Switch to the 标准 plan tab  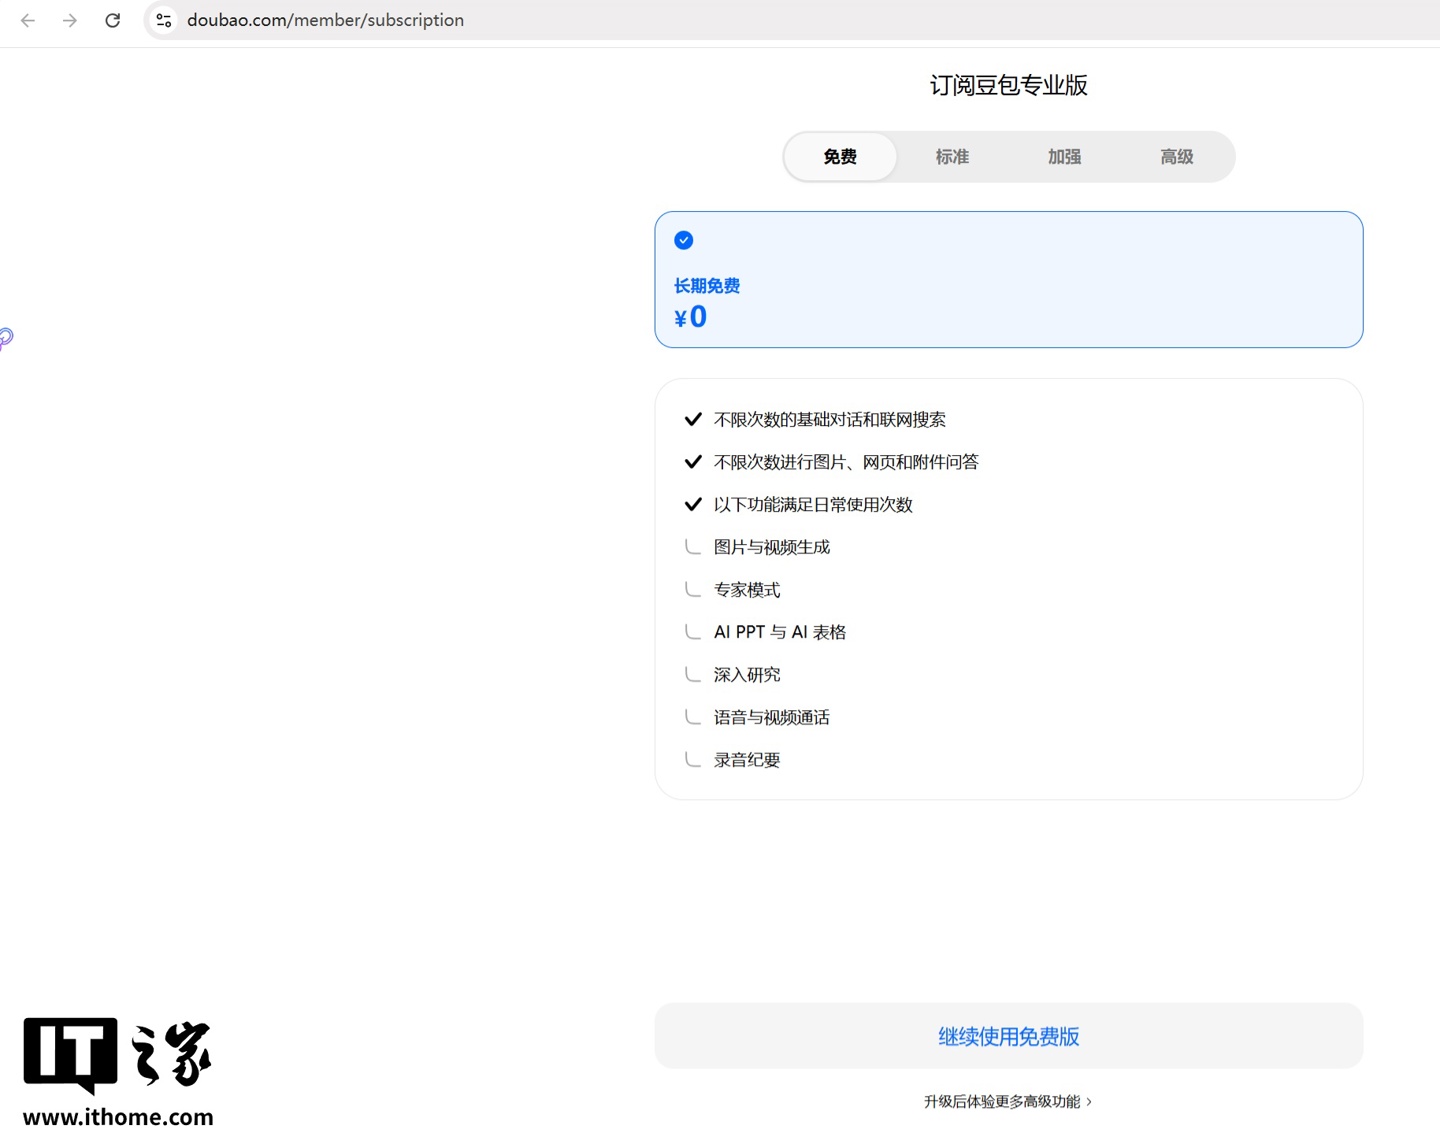tap(952, 157)
